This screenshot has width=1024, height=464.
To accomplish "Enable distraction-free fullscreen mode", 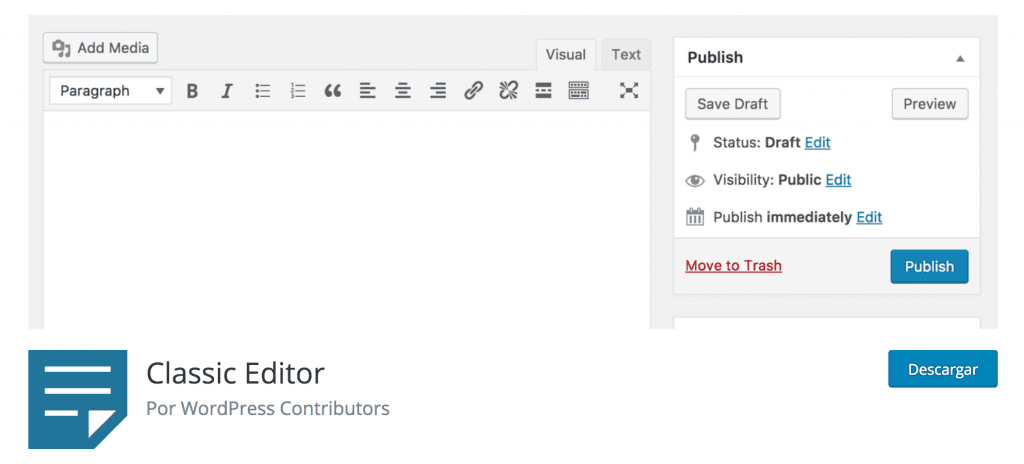I will (629, 91).
